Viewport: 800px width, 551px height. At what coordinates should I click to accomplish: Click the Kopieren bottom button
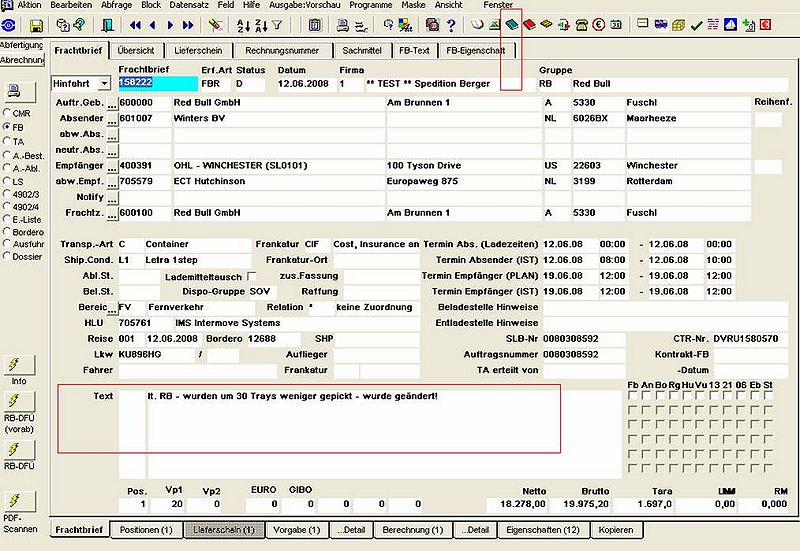616,530
